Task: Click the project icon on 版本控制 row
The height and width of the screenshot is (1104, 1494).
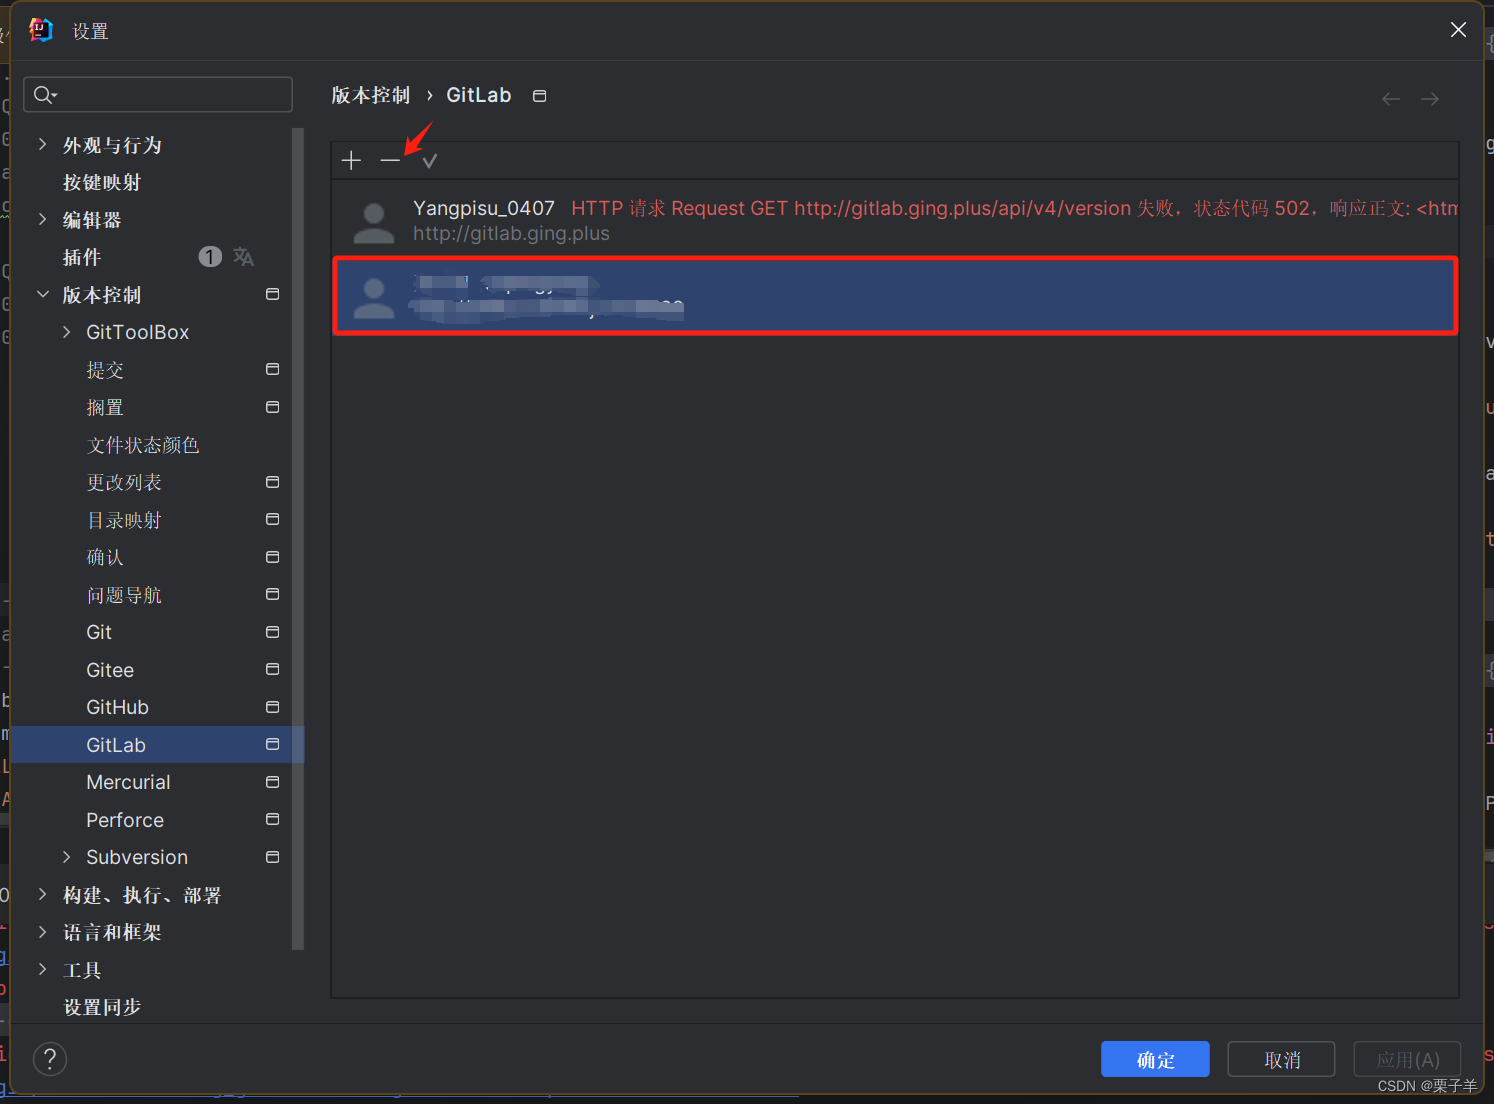Action: (272, 294)
